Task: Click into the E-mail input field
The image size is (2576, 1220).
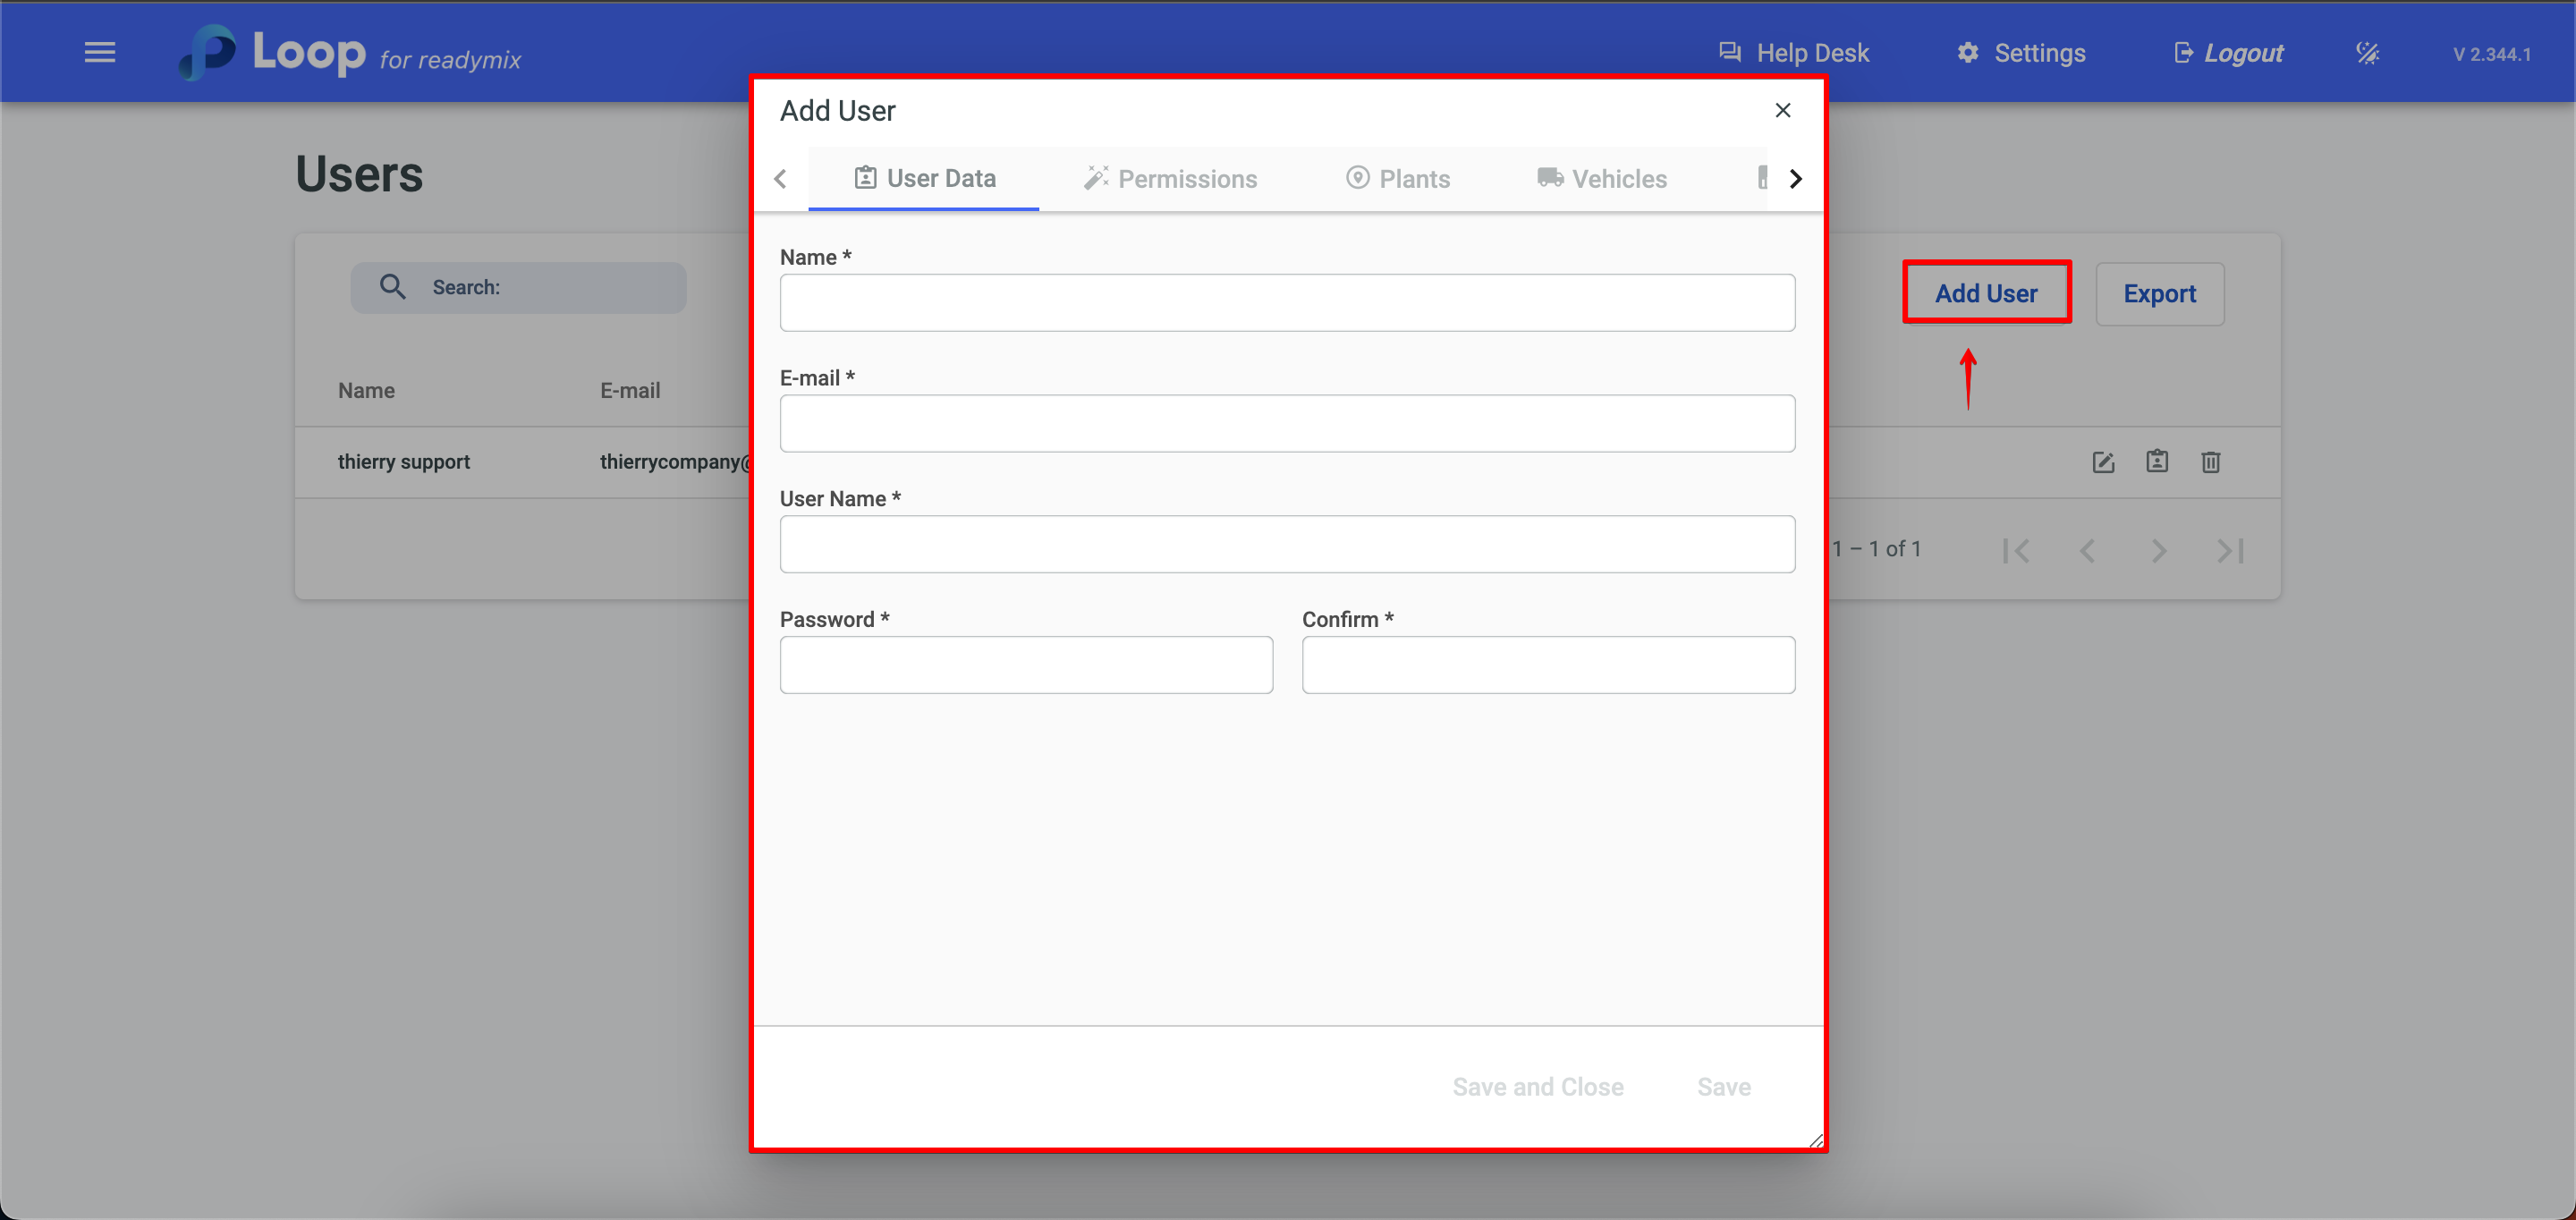Action: 1286,424
